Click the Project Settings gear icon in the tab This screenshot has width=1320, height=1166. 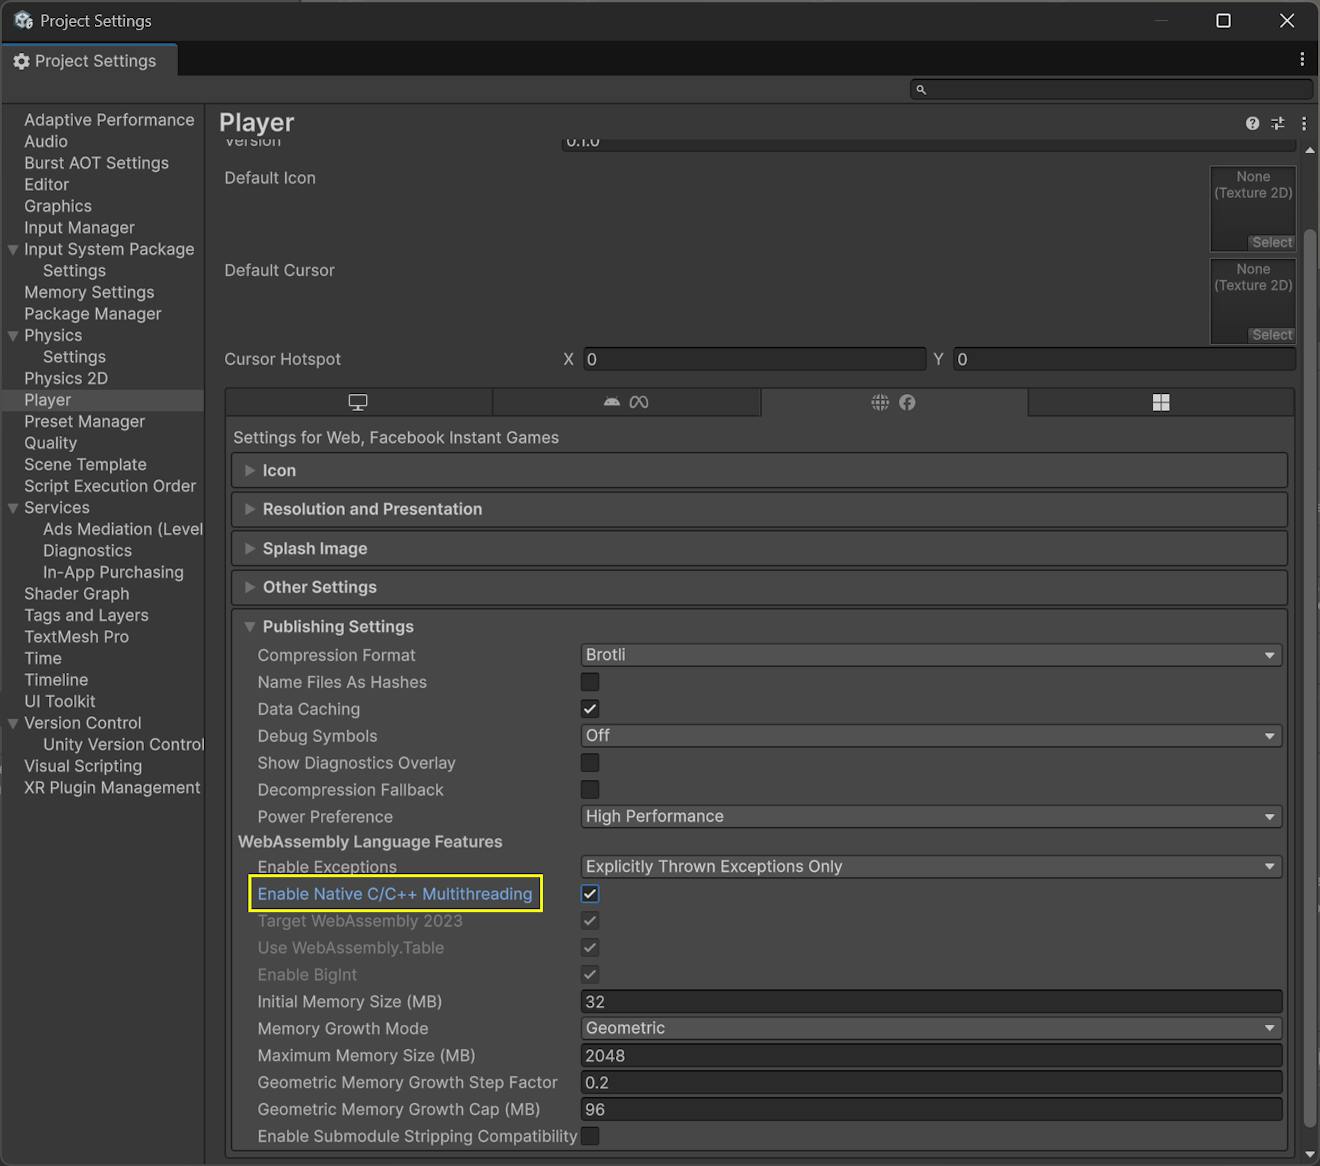click(21, 61)
